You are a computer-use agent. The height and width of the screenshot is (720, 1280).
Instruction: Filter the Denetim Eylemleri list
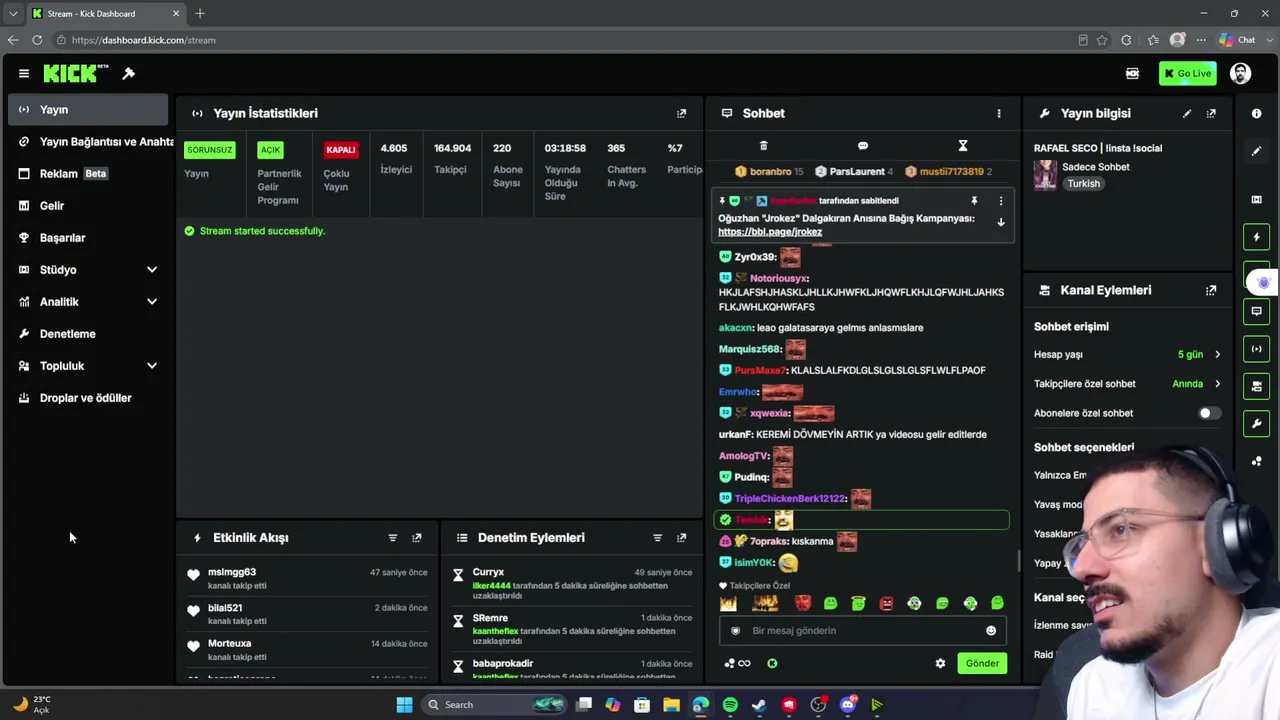[657, 538]
